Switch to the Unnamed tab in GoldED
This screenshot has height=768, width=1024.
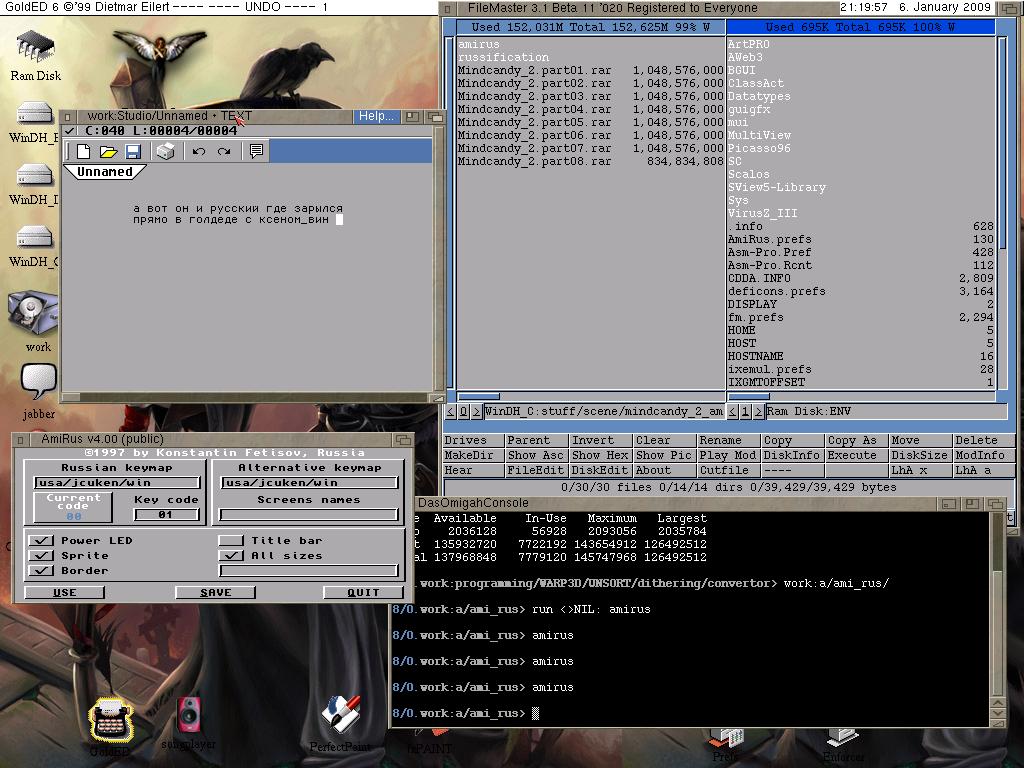(x=104, y=172)
